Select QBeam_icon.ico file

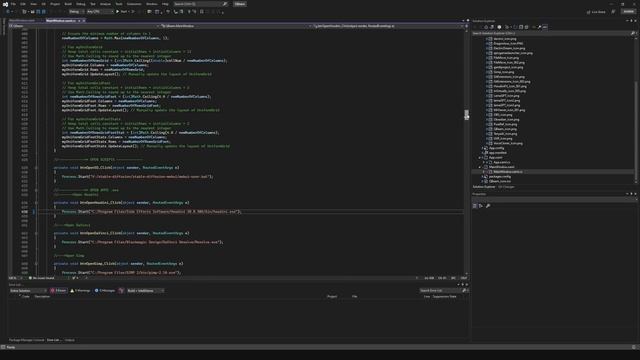coord(500,181)
